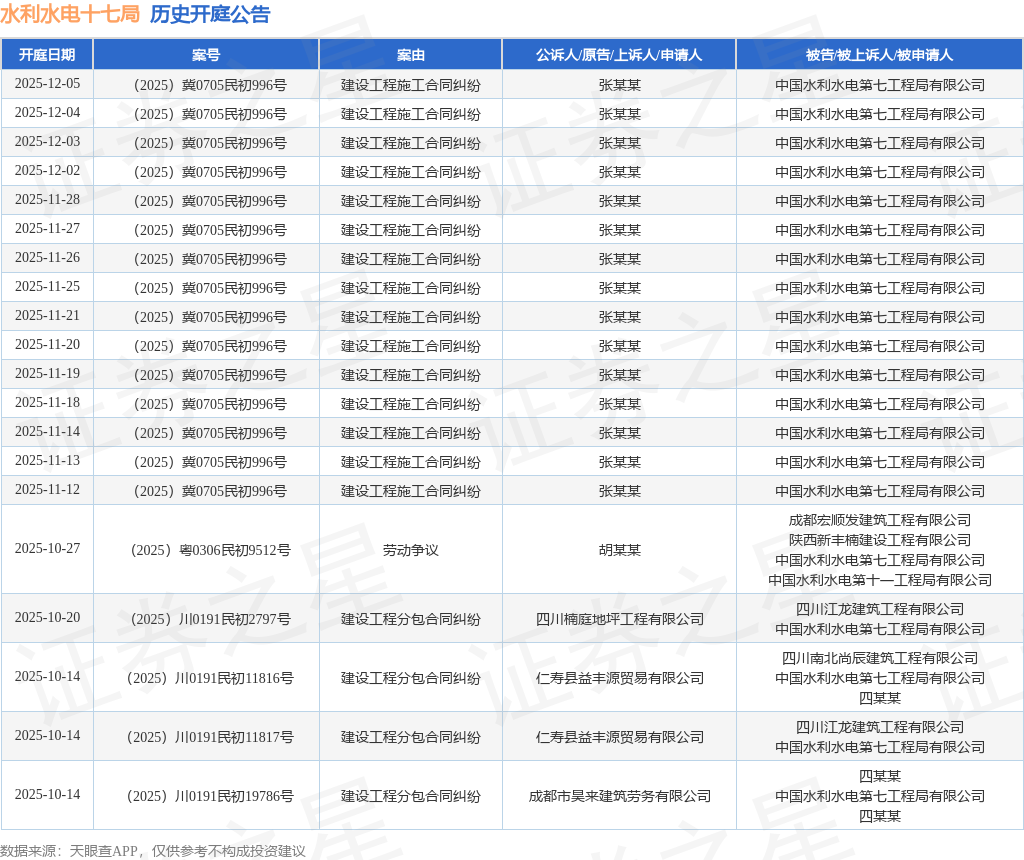Click plaintiff 四川楠庭地坪工程有限公司
Image resolution: width=1024 pixels, height=860 pixels.
pos(620,619)
